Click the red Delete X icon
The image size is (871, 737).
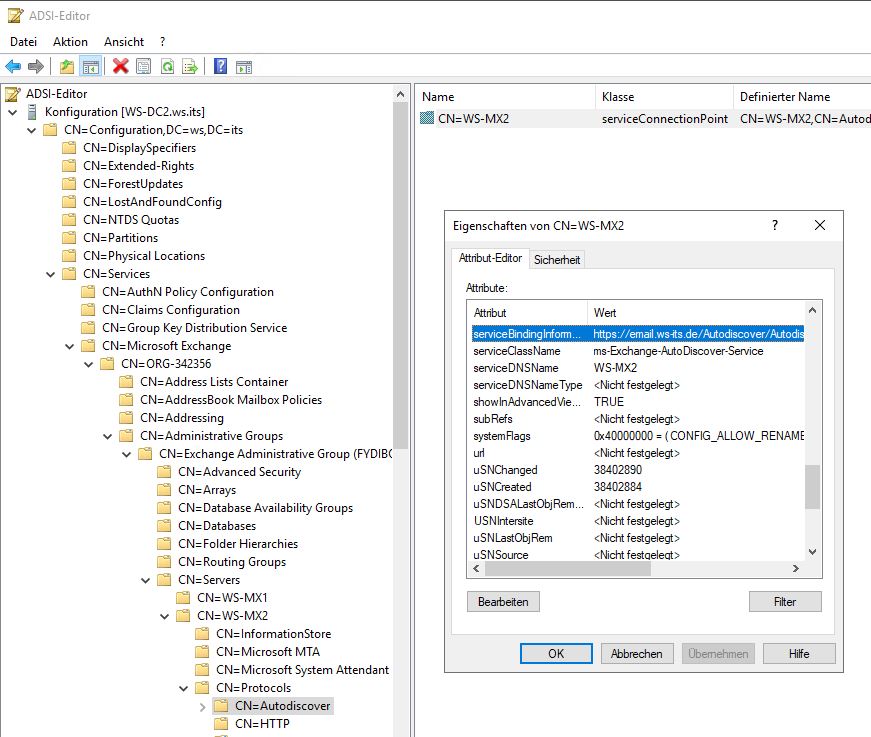coord(121,67)
